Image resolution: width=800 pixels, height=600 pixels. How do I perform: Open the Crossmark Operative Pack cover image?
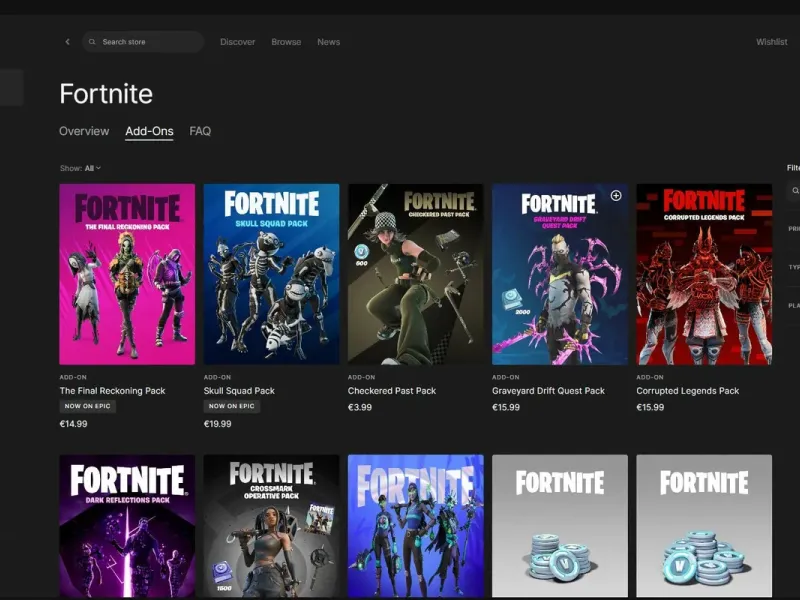(271, 526)
